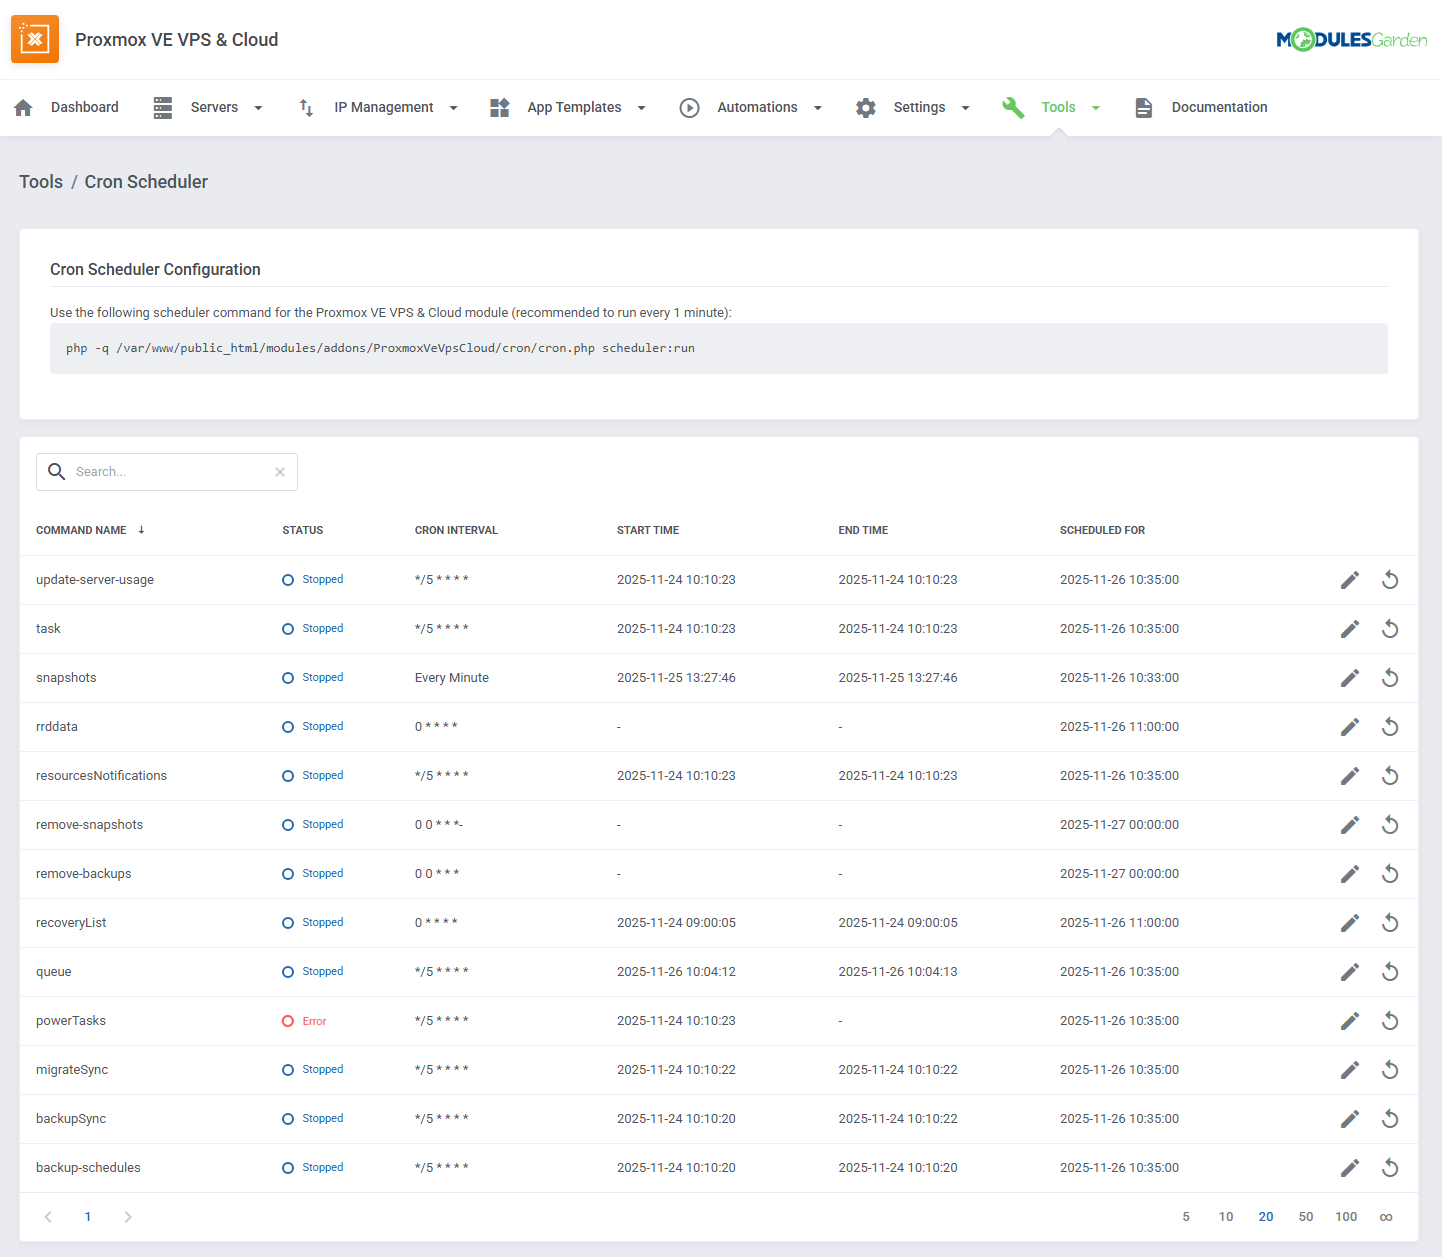Click the ModulesGarden logo
This screenshot has height=1257, width=1442.
click(x=1351, y=39)
